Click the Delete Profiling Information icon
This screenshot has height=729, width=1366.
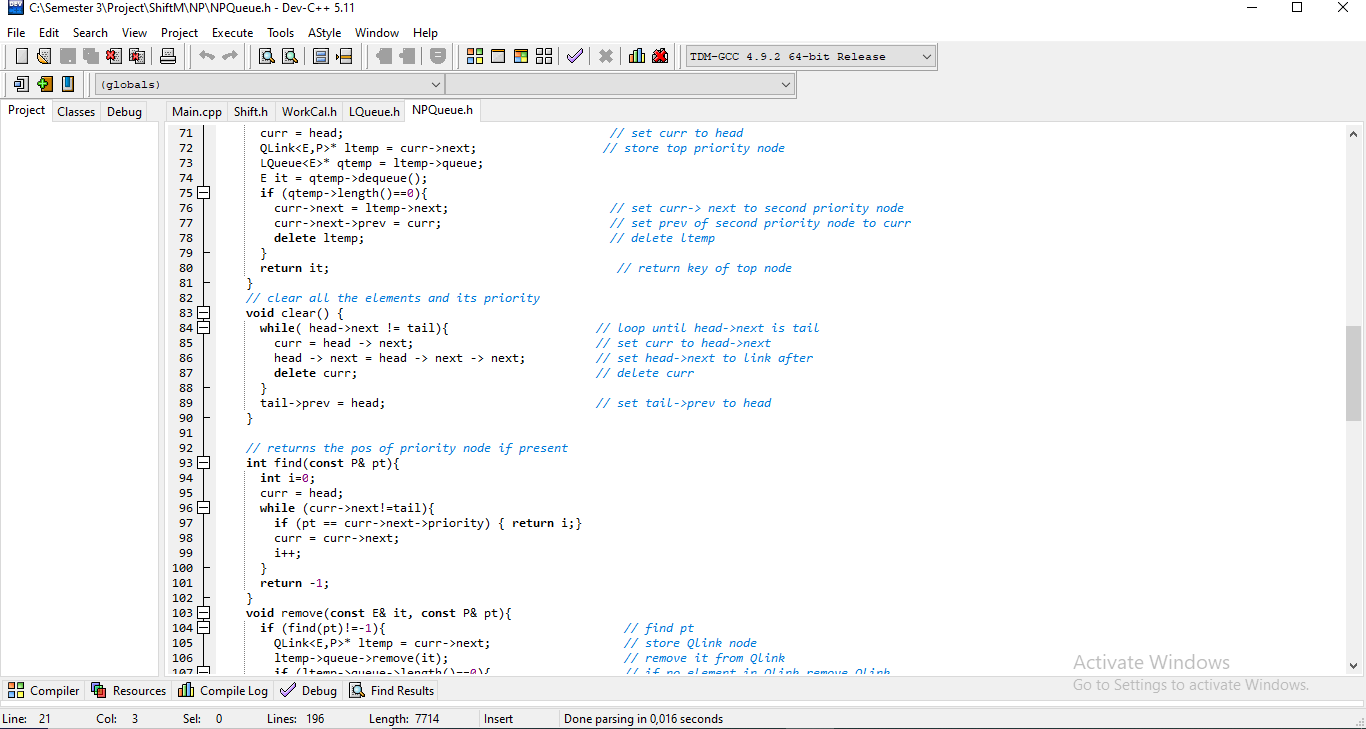coord(660,56)
